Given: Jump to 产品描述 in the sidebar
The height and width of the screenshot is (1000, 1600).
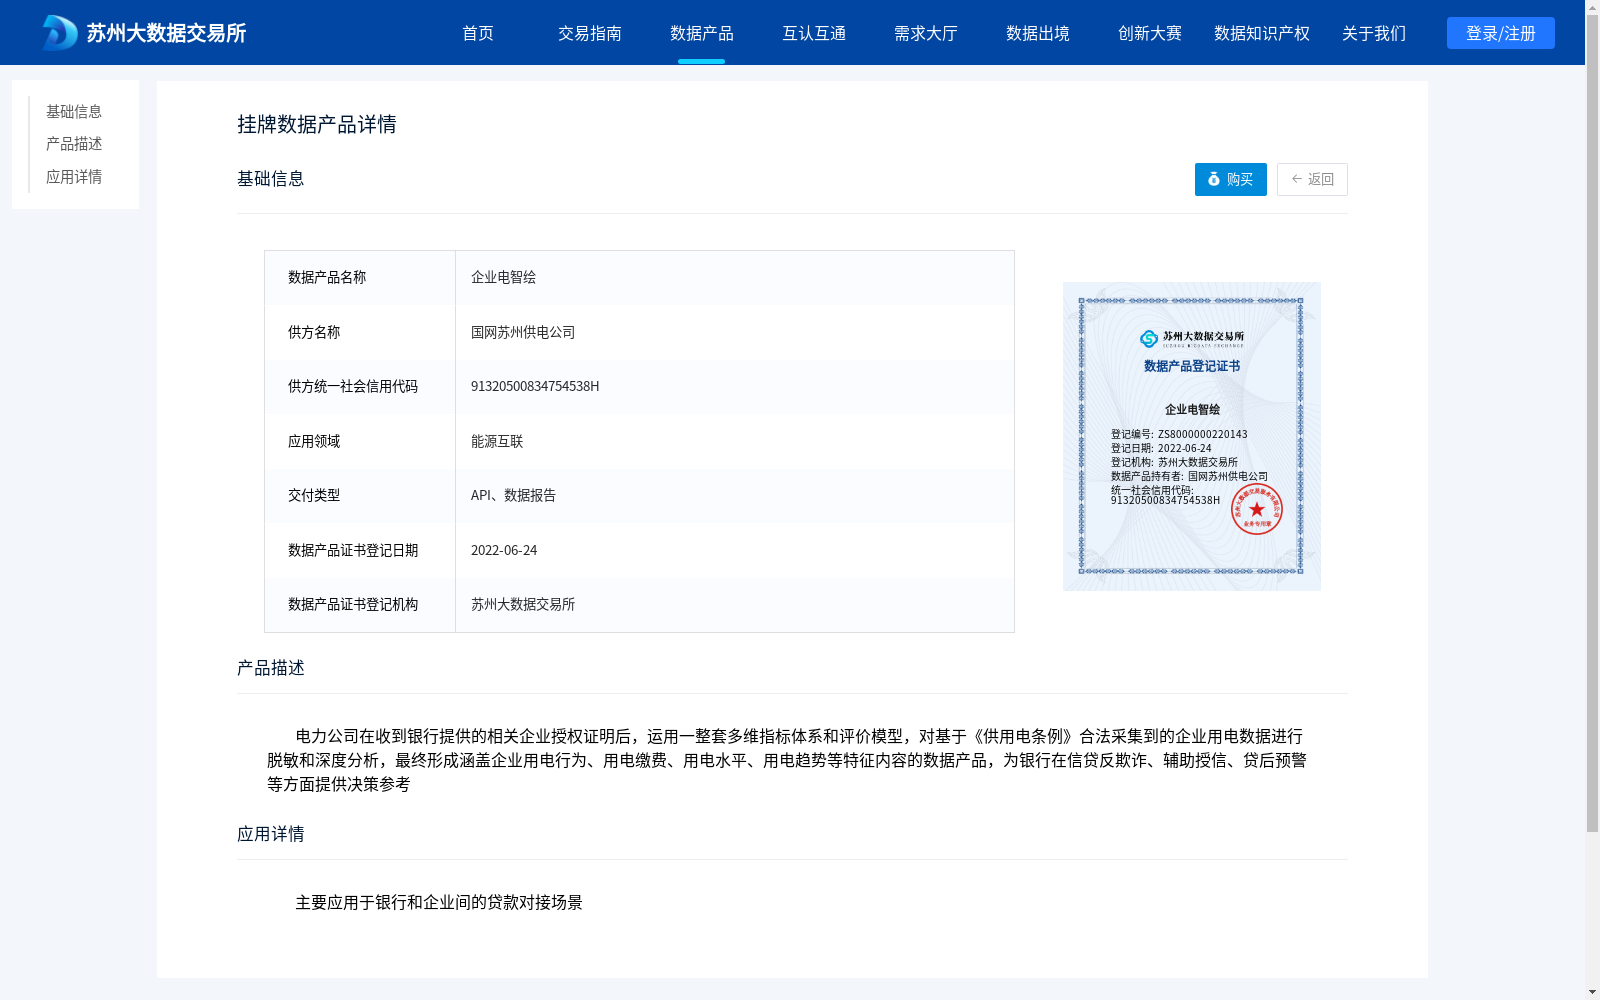Looking at the screenshot, I should point(74,144).
